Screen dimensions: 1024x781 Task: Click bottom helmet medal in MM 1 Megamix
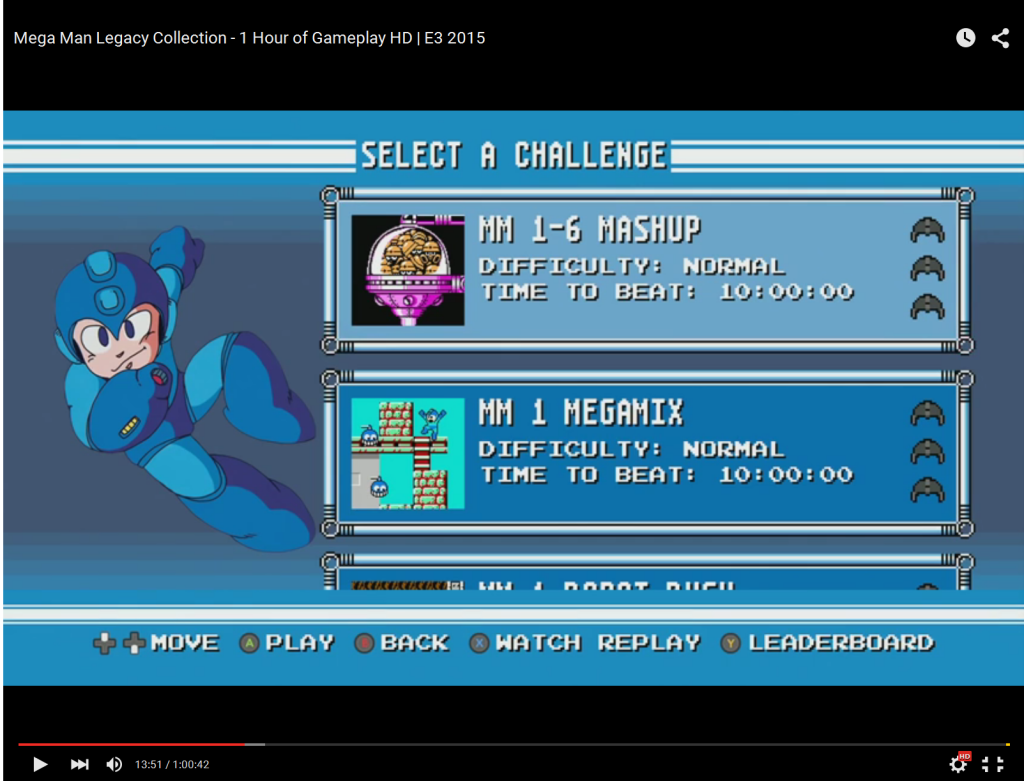click(927, 490)
